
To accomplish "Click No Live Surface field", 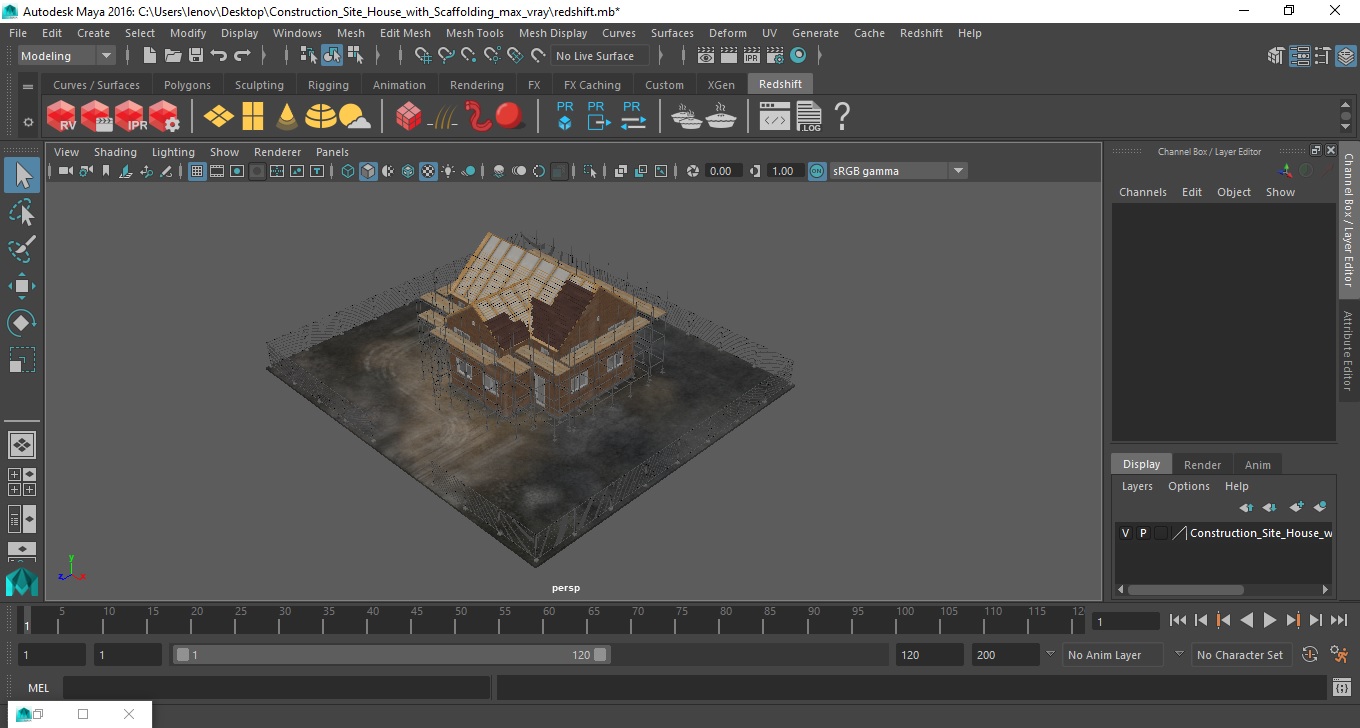I will [x=595, y=56].
